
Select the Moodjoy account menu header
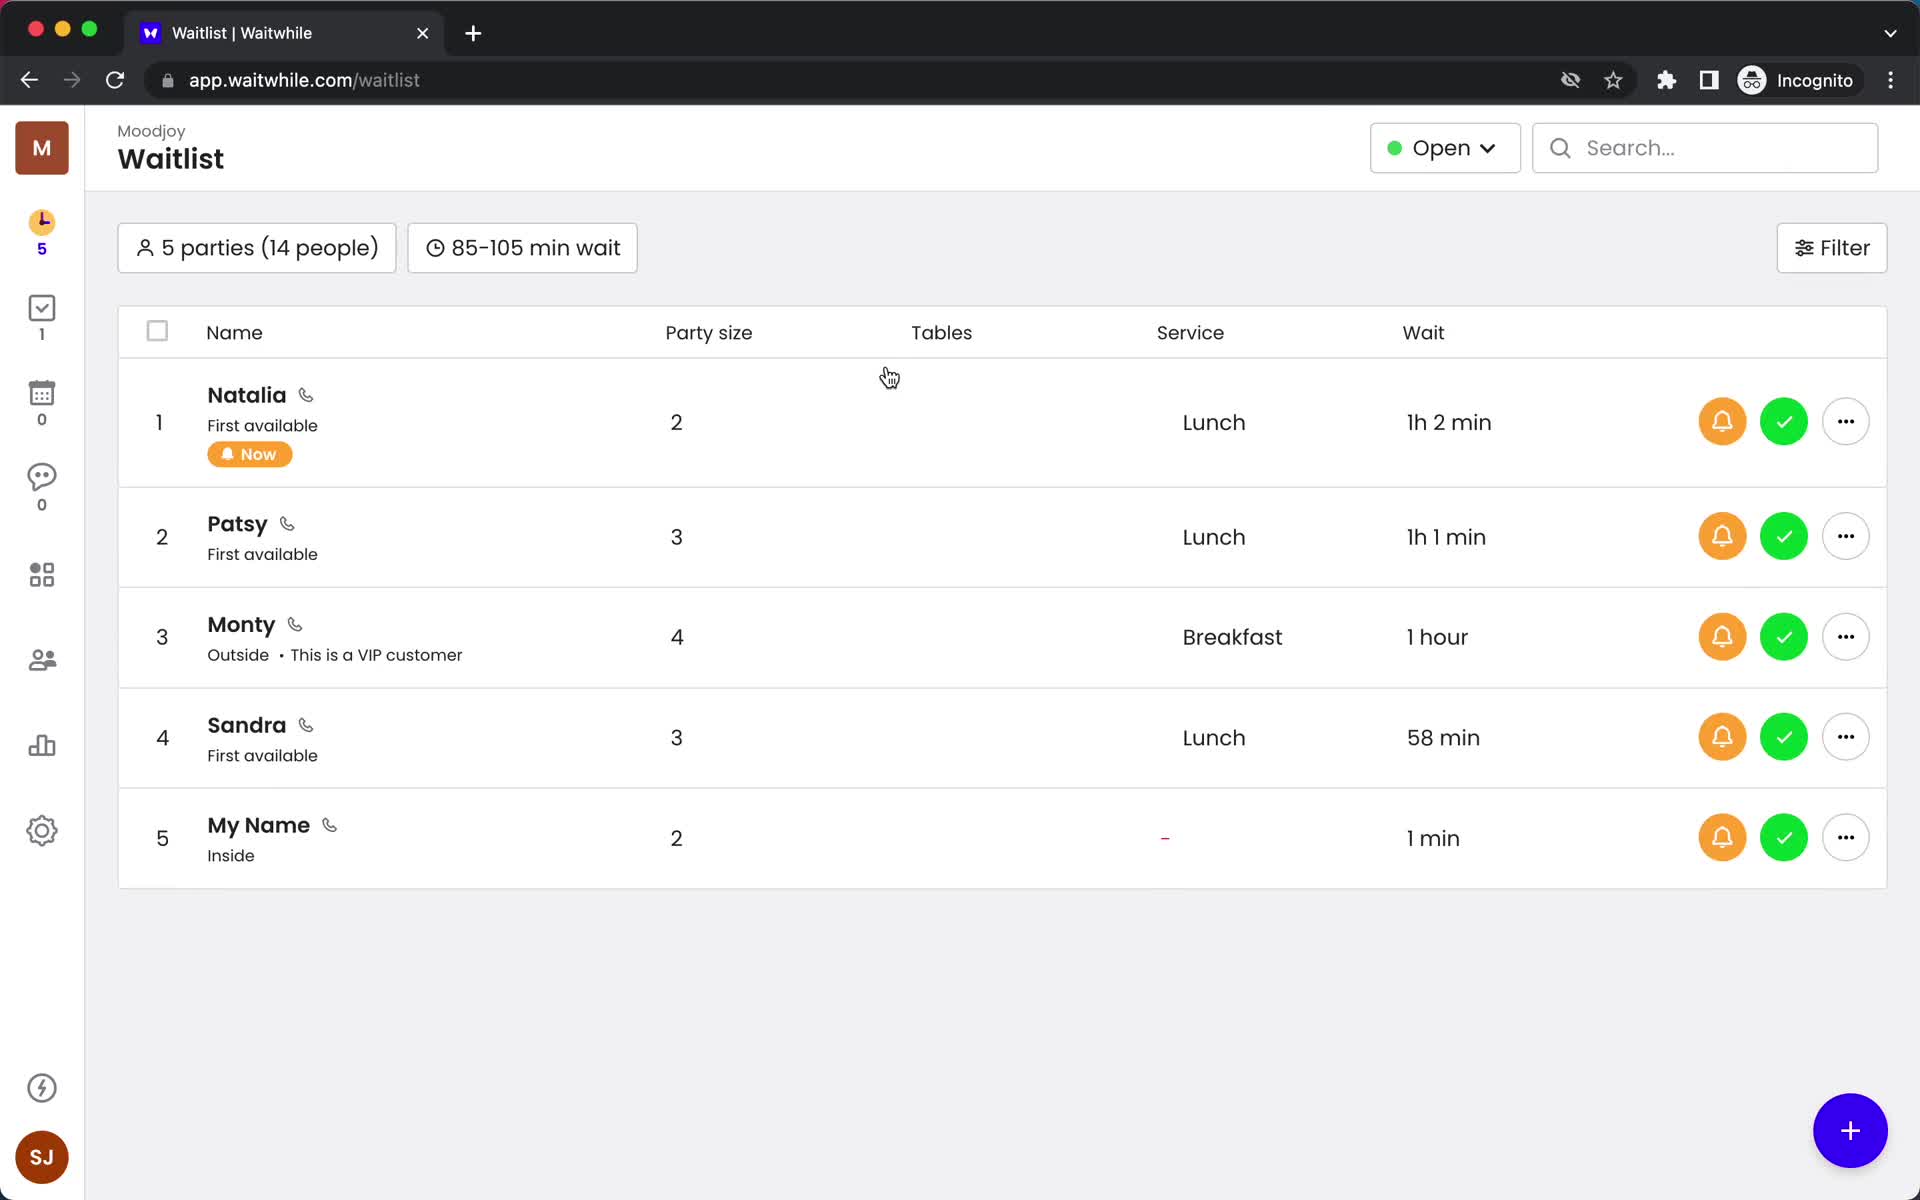pos(41,148)
